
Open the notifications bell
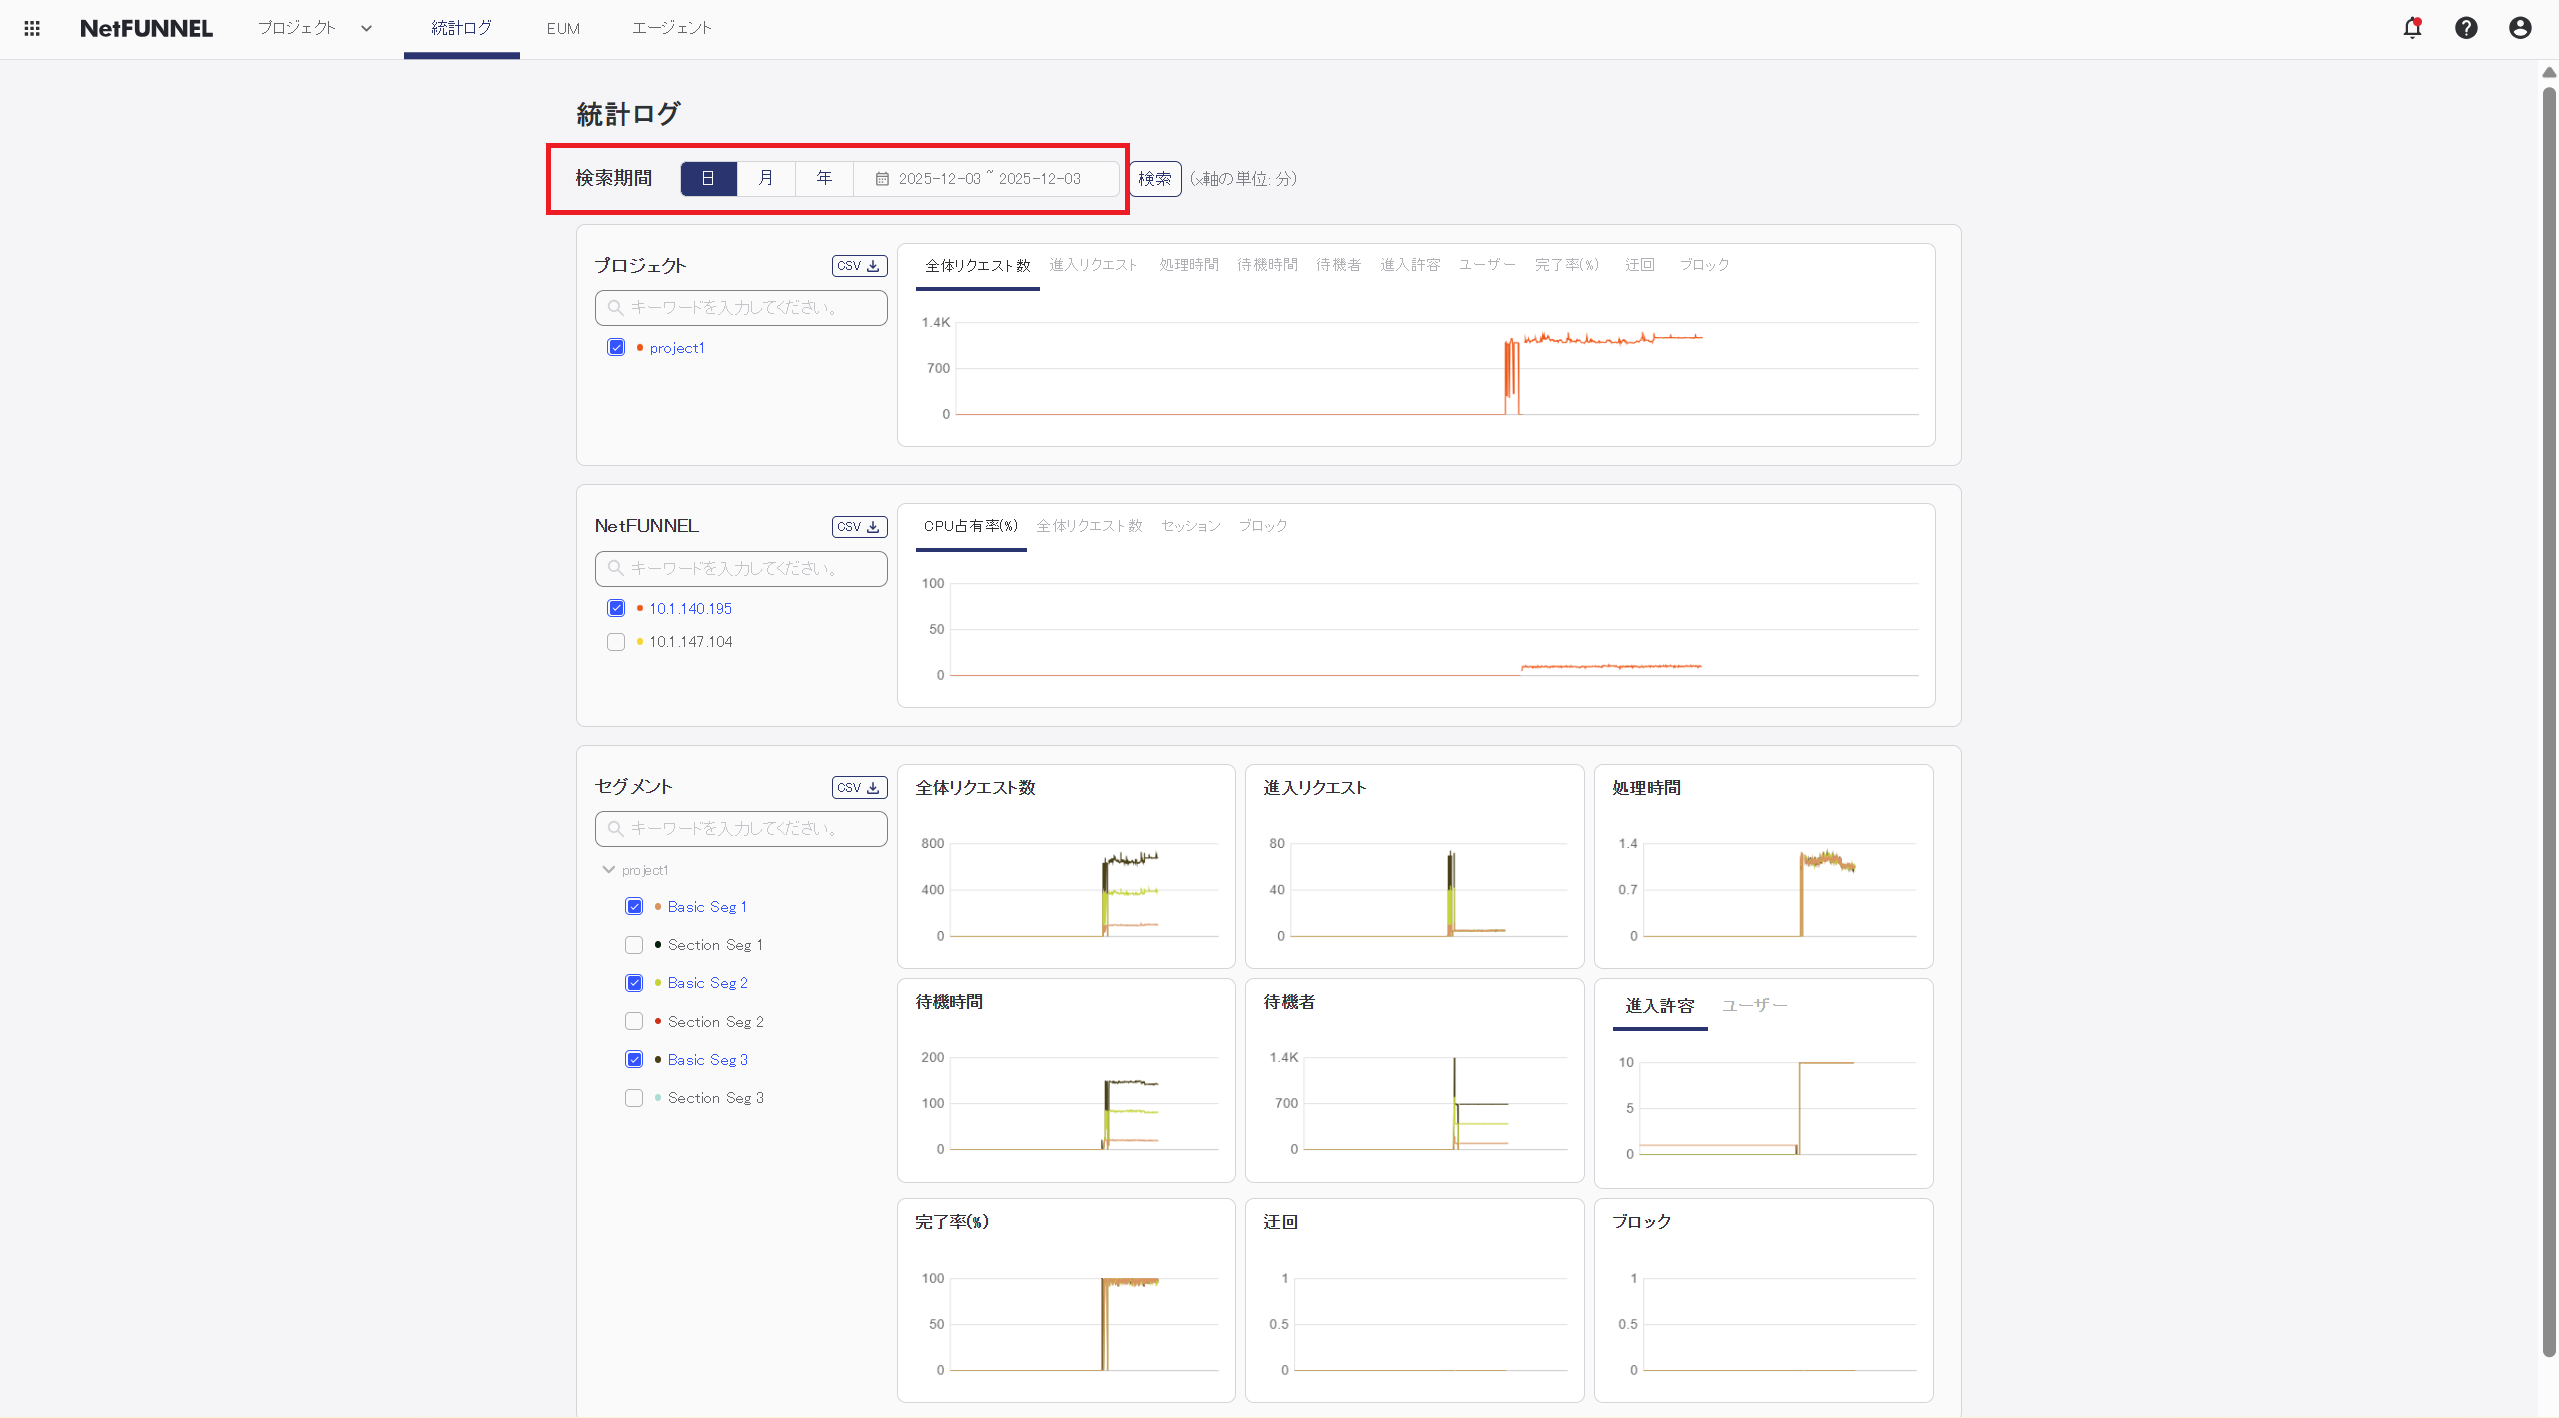pos(2412,28)
